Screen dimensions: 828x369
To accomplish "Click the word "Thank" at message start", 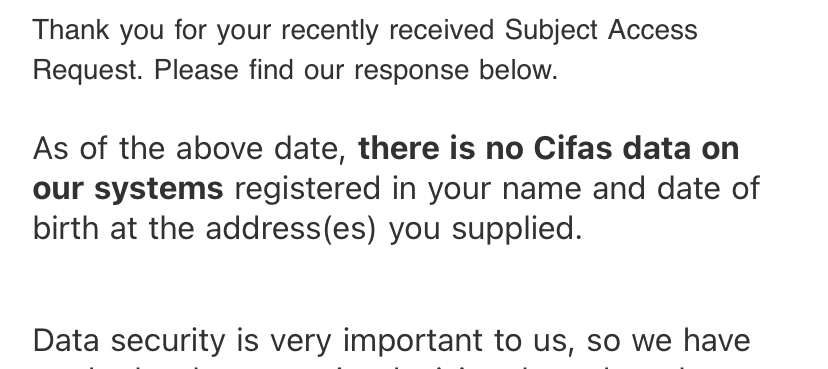I will (71, 30).
